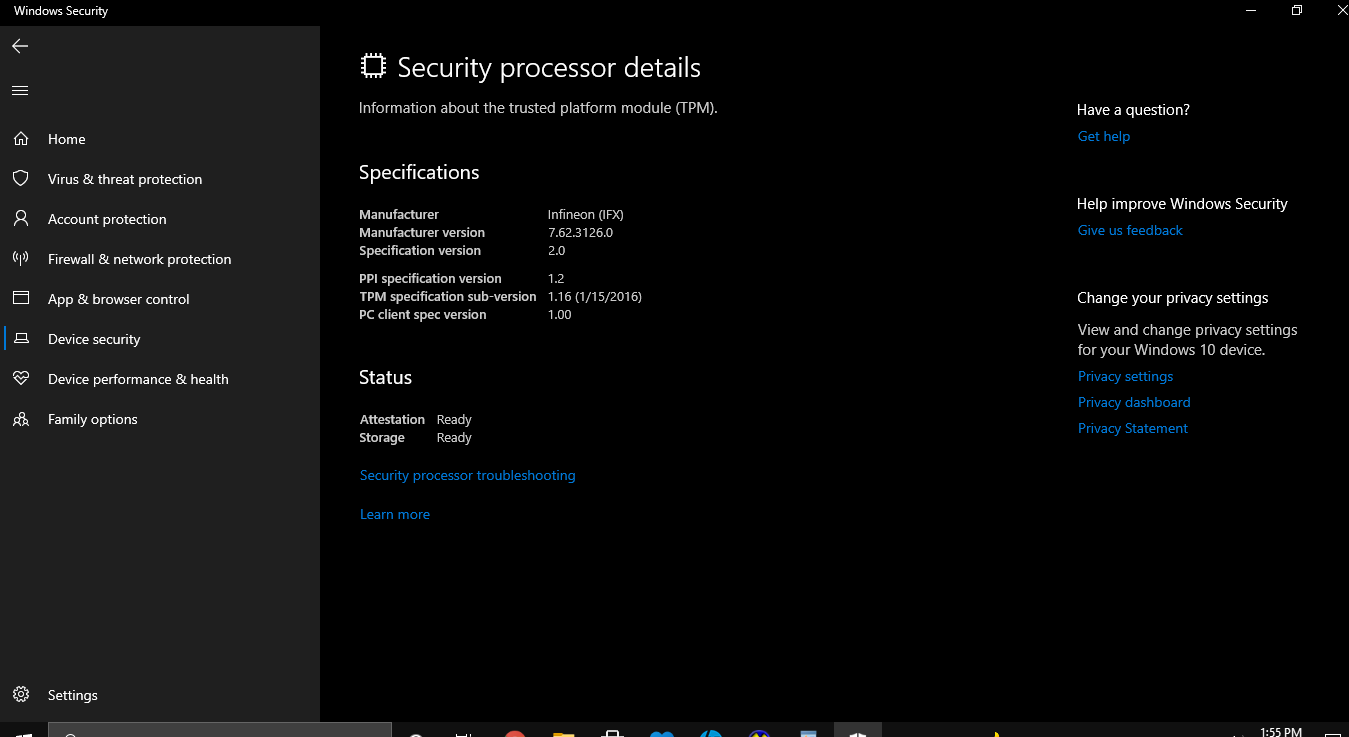Click the Attestation Ready status value
This screenshot has height=737, width=1349.
[x=454, y=419]
